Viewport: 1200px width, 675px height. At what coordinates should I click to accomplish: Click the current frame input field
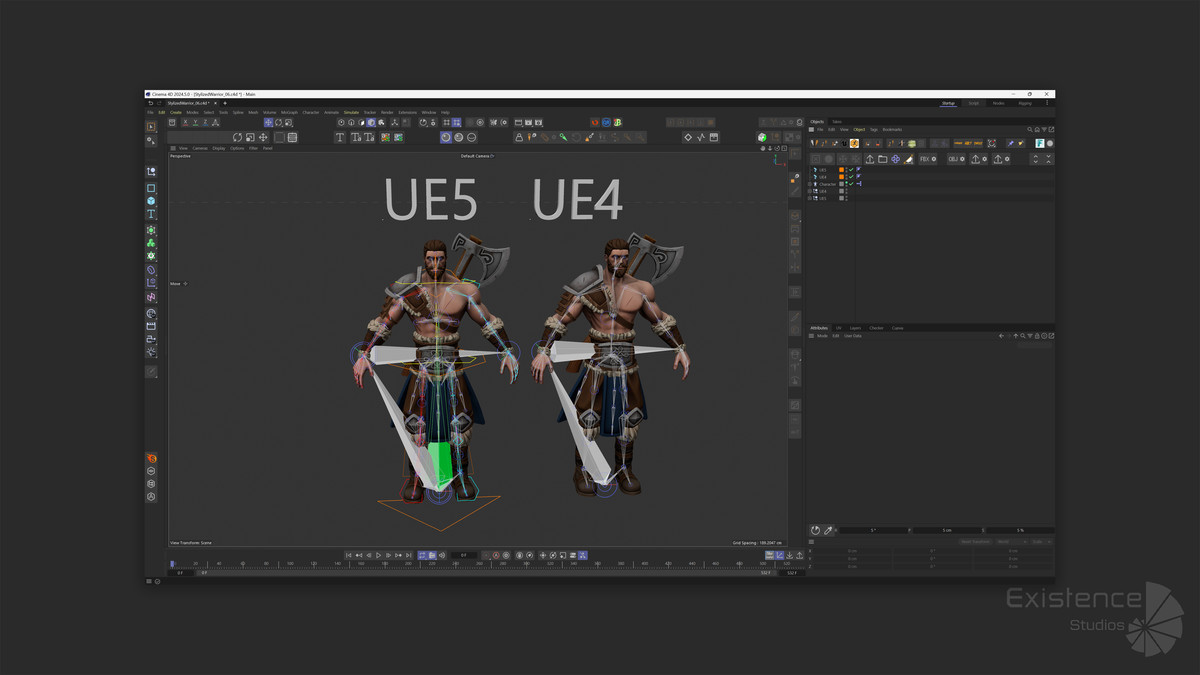tap(463, 555)
